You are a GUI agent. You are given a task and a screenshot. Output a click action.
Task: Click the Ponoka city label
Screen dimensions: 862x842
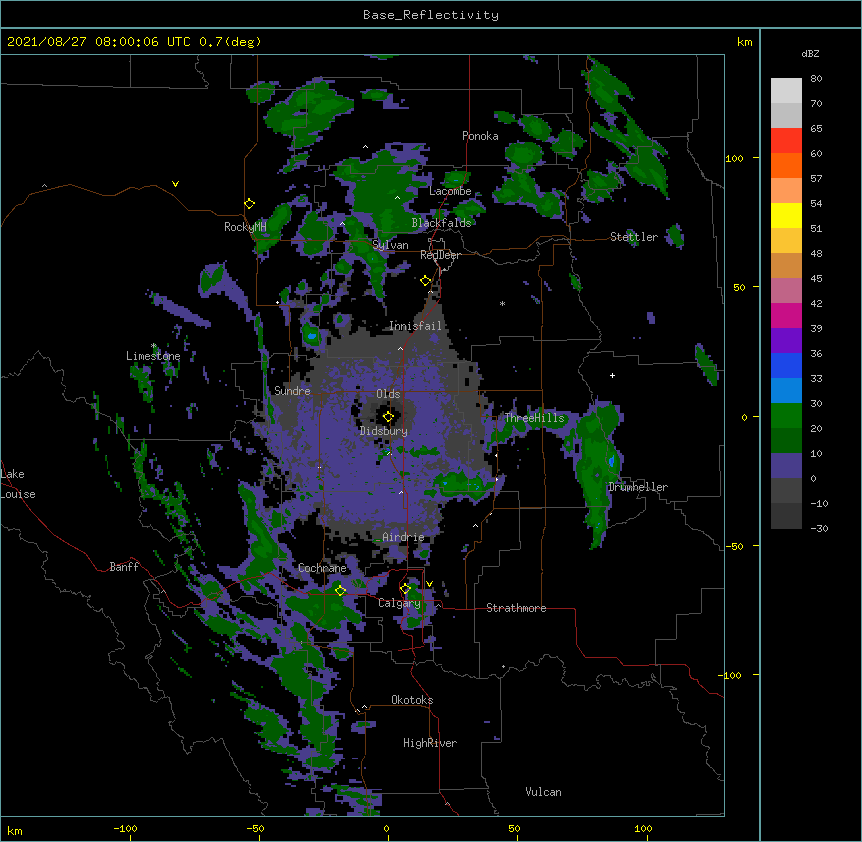click(480, 136)
